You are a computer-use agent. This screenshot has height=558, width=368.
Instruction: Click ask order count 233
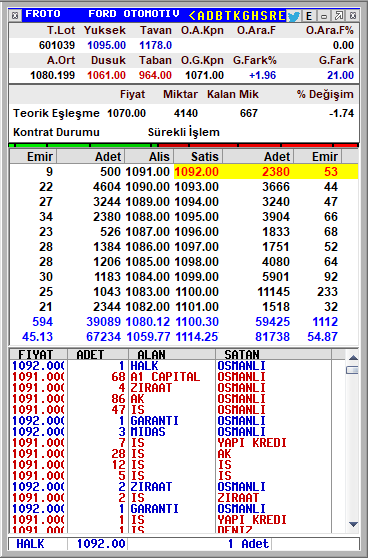pos(327,292)
